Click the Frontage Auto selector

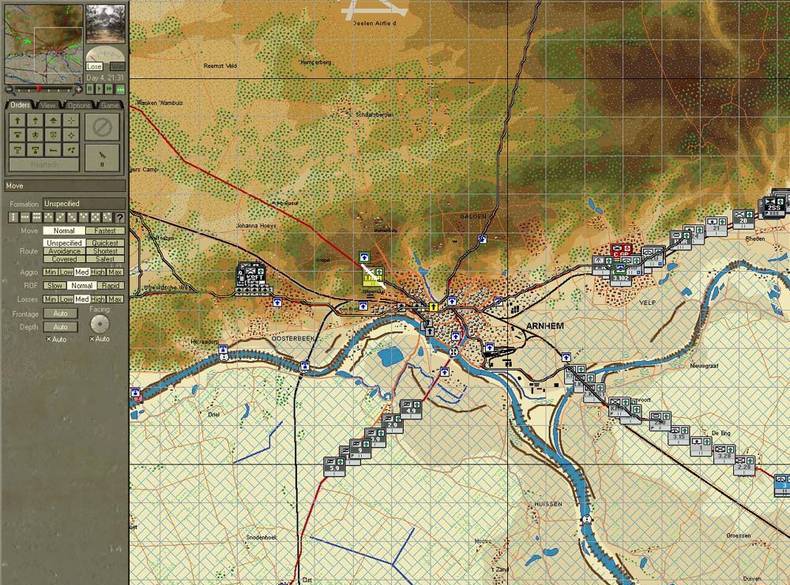coord(60,314)
